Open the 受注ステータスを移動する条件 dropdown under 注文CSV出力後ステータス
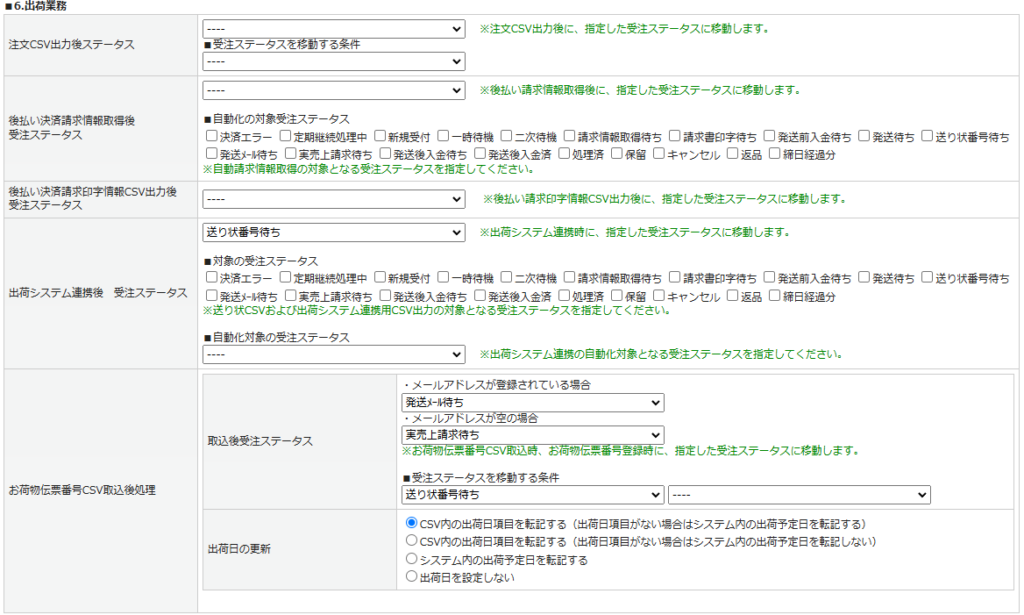This screenshot has width=1024, height=615. tap(334, 61)
